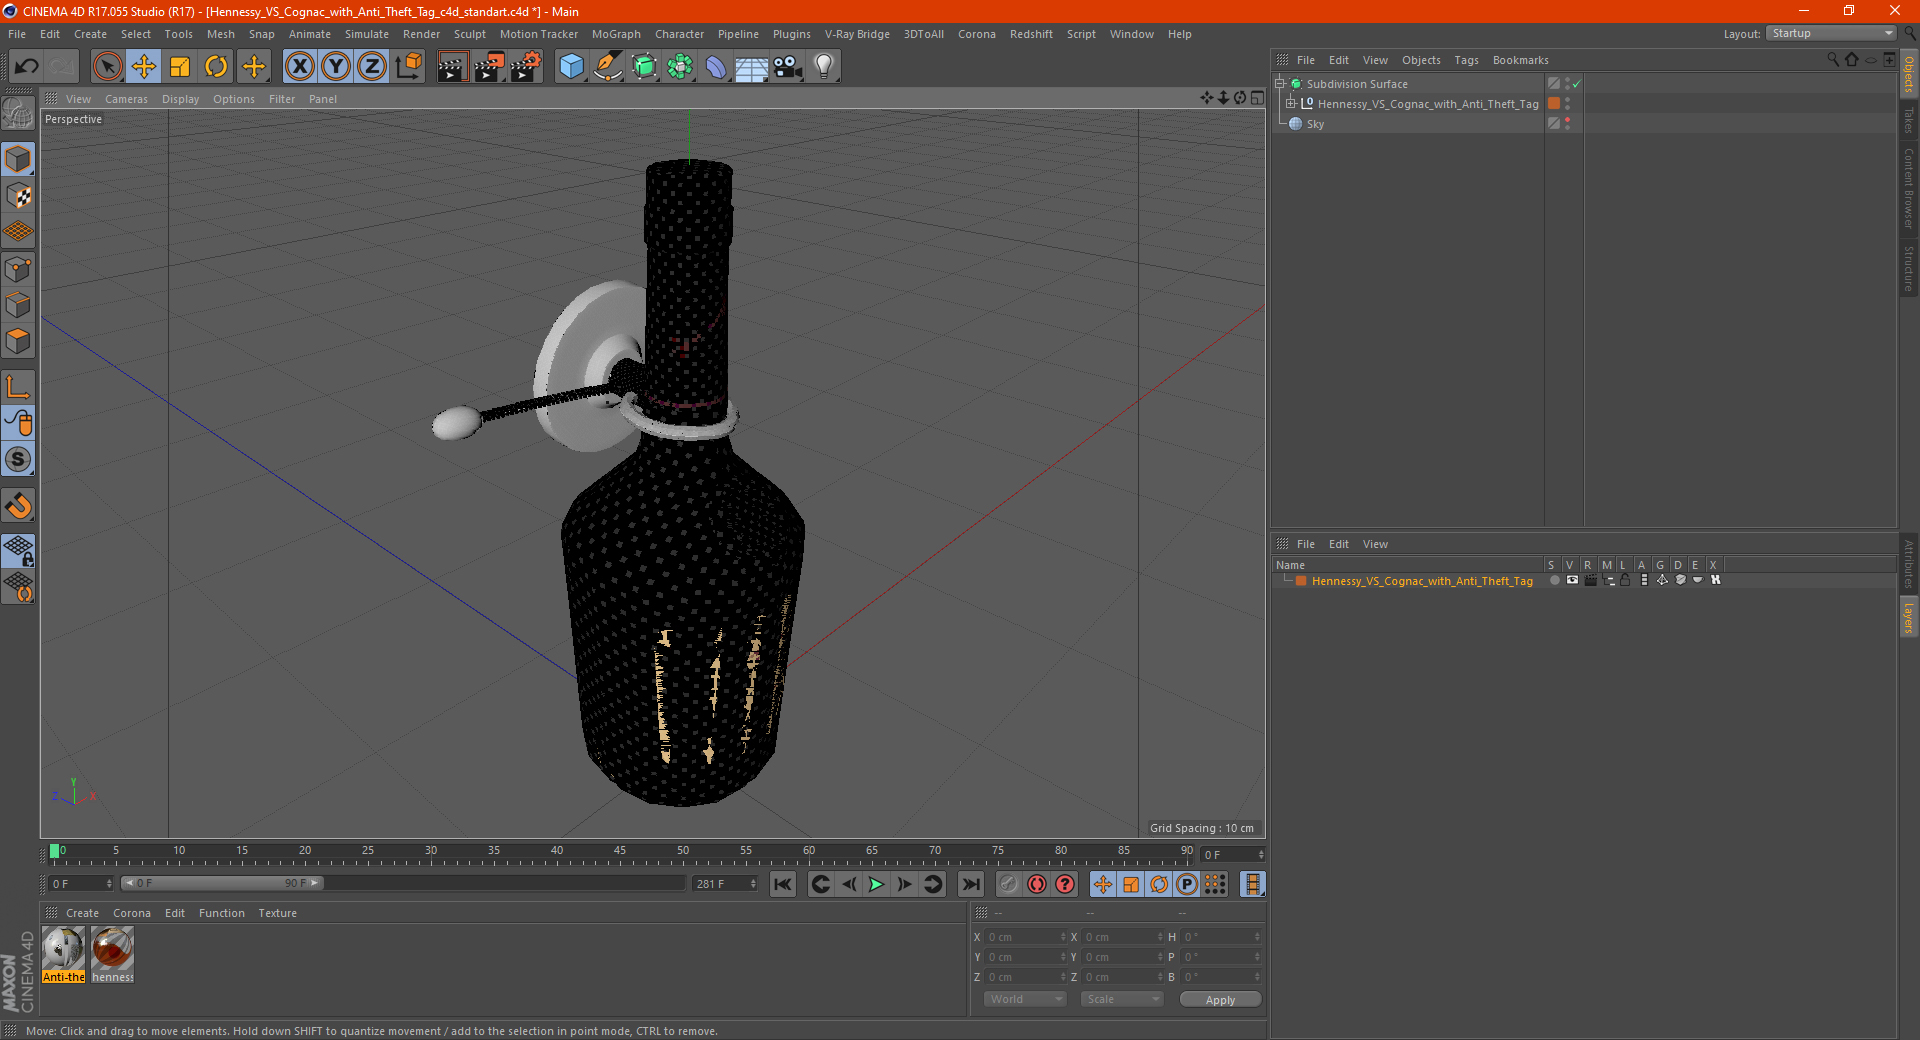Toggle the Locked Workplane icon
The image size is (1920, 1040).
(18, 551)
